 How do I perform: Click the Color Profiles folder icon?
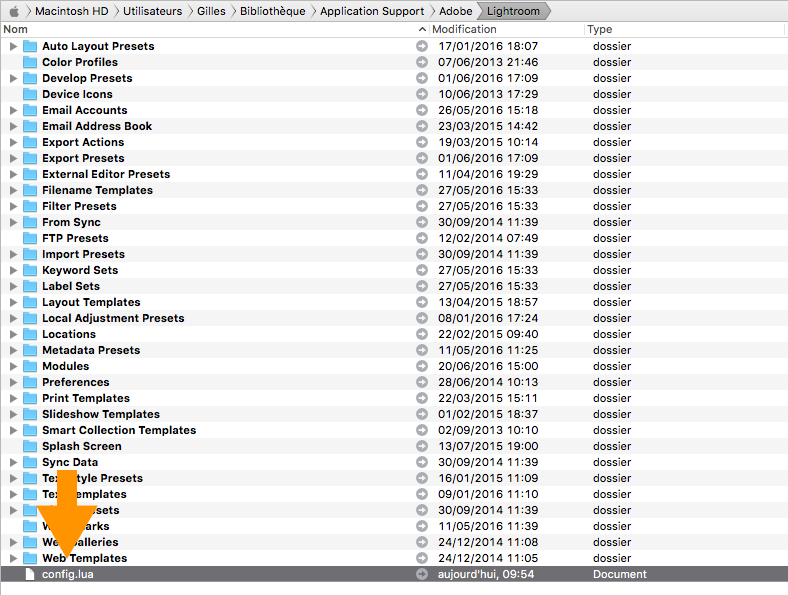30,62
